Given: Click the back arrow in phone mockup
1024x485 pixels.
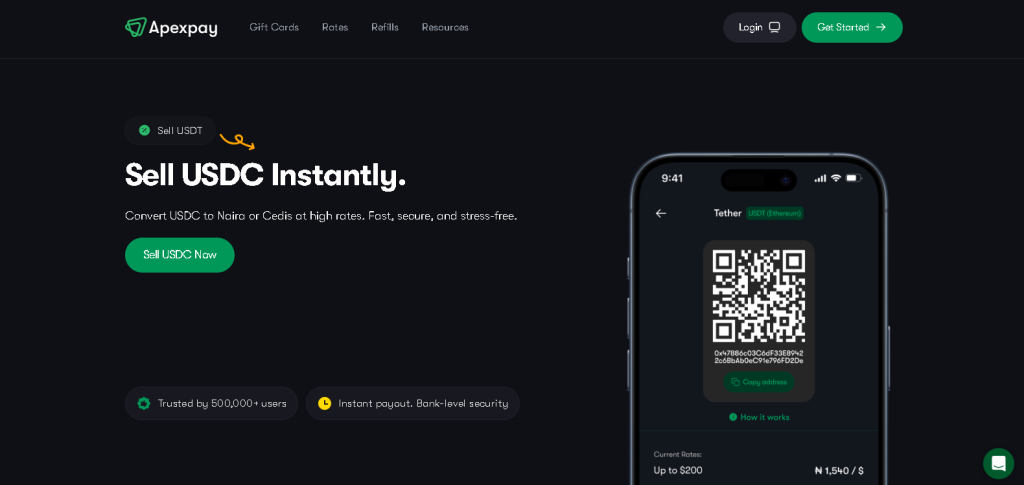Looking at the screenshot, I should [x=661, y=213].
